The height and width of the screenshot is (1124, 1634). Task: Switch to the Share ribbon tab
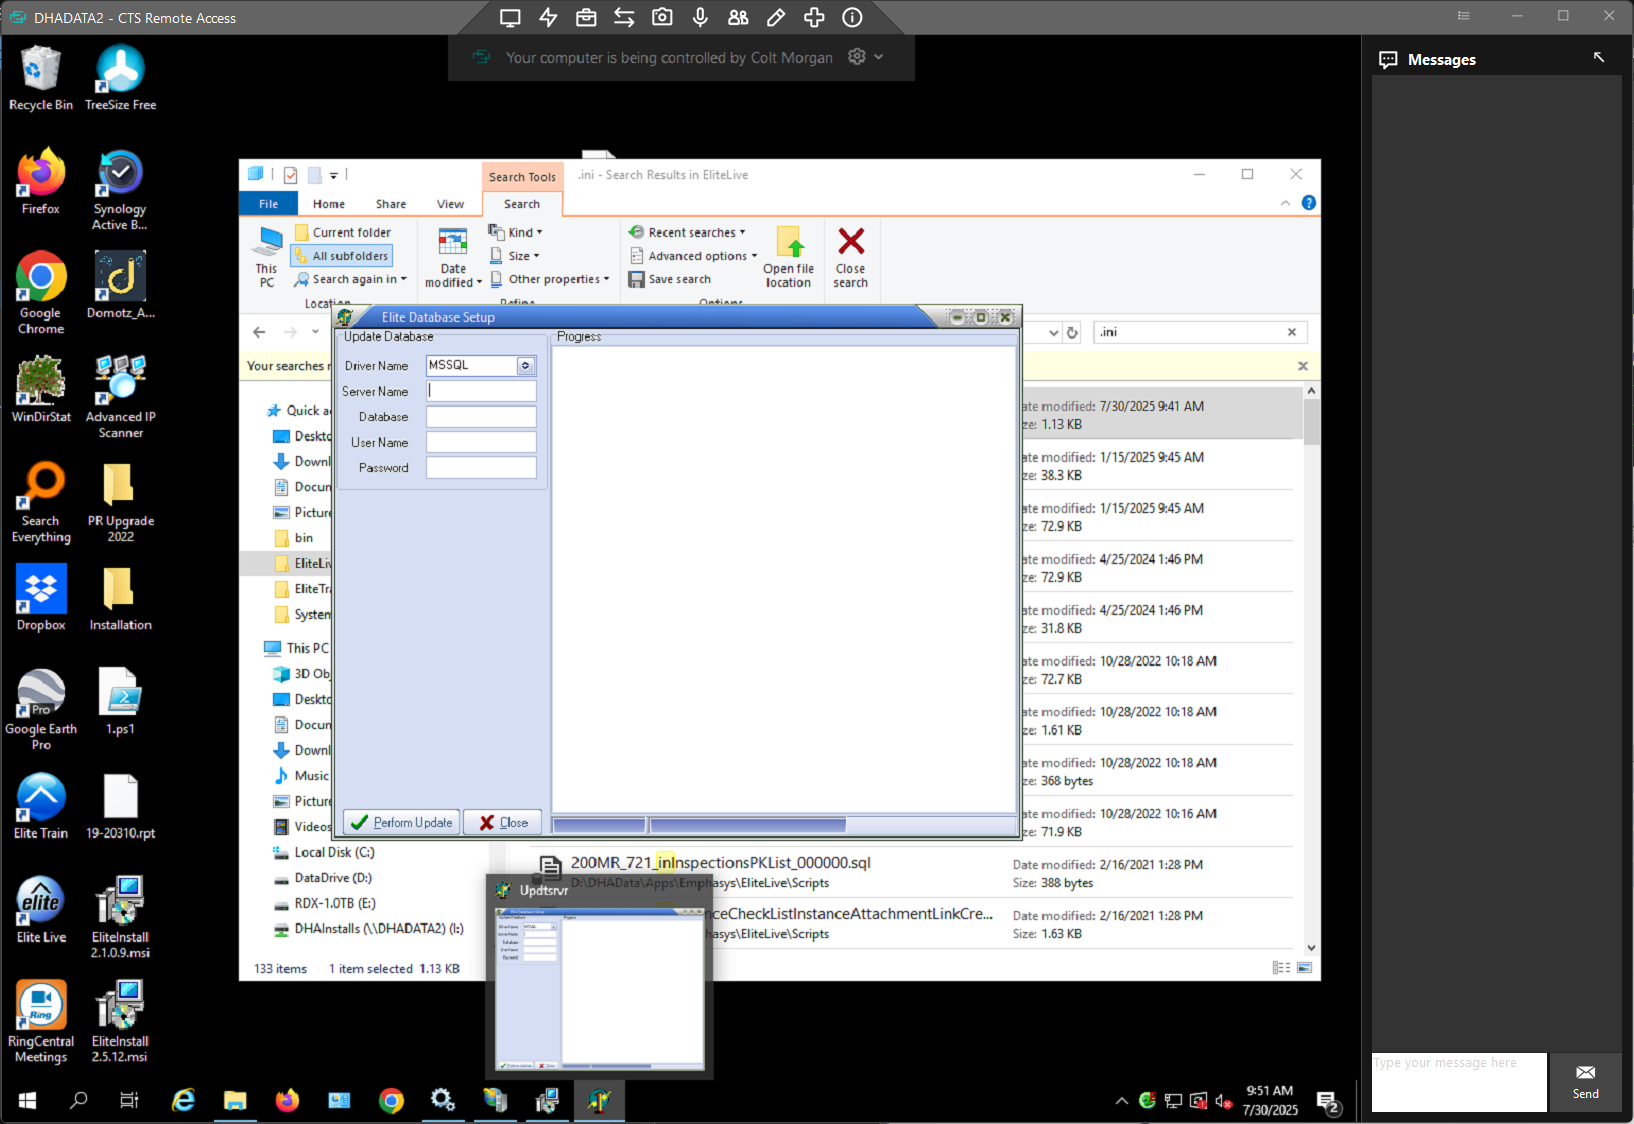pos(391,204)
